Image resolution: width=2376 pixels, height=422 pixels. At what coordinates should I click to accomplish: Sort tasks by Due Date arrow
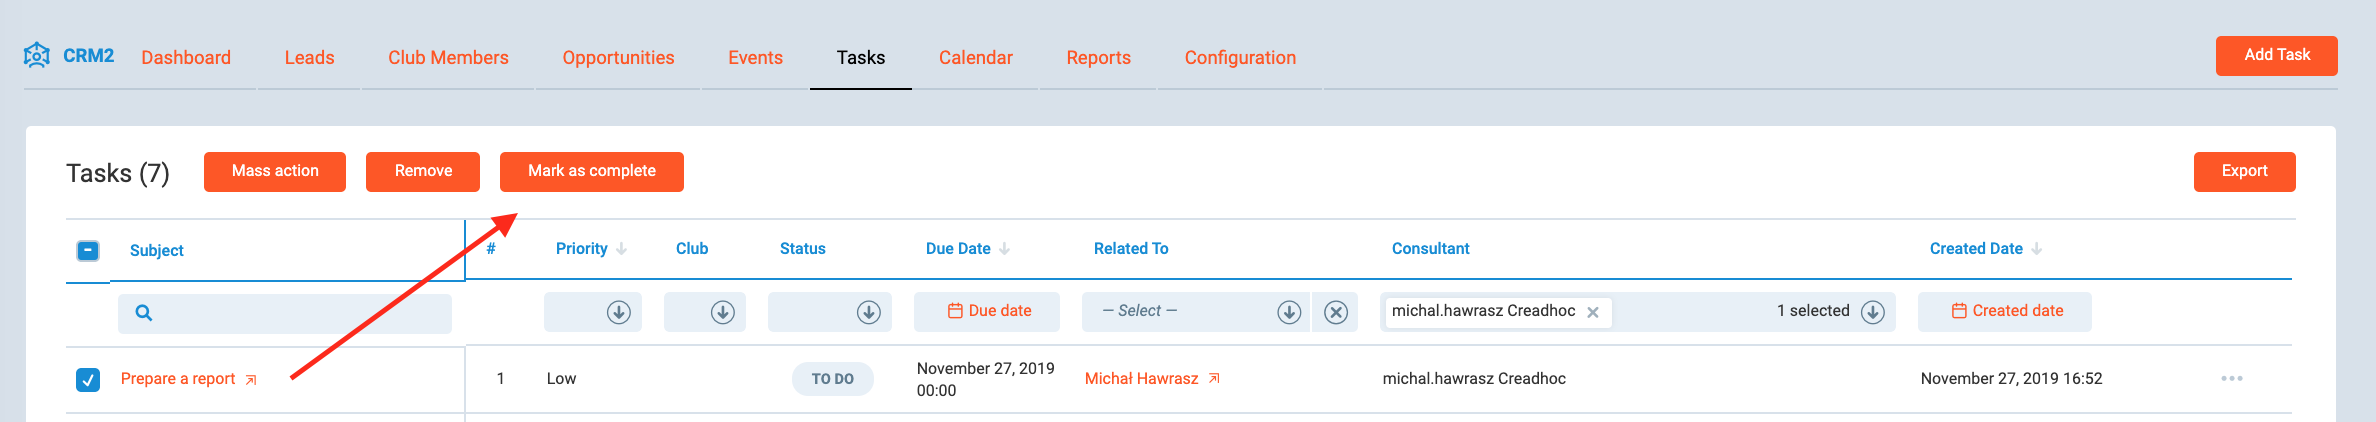[x=1005, y=249]
